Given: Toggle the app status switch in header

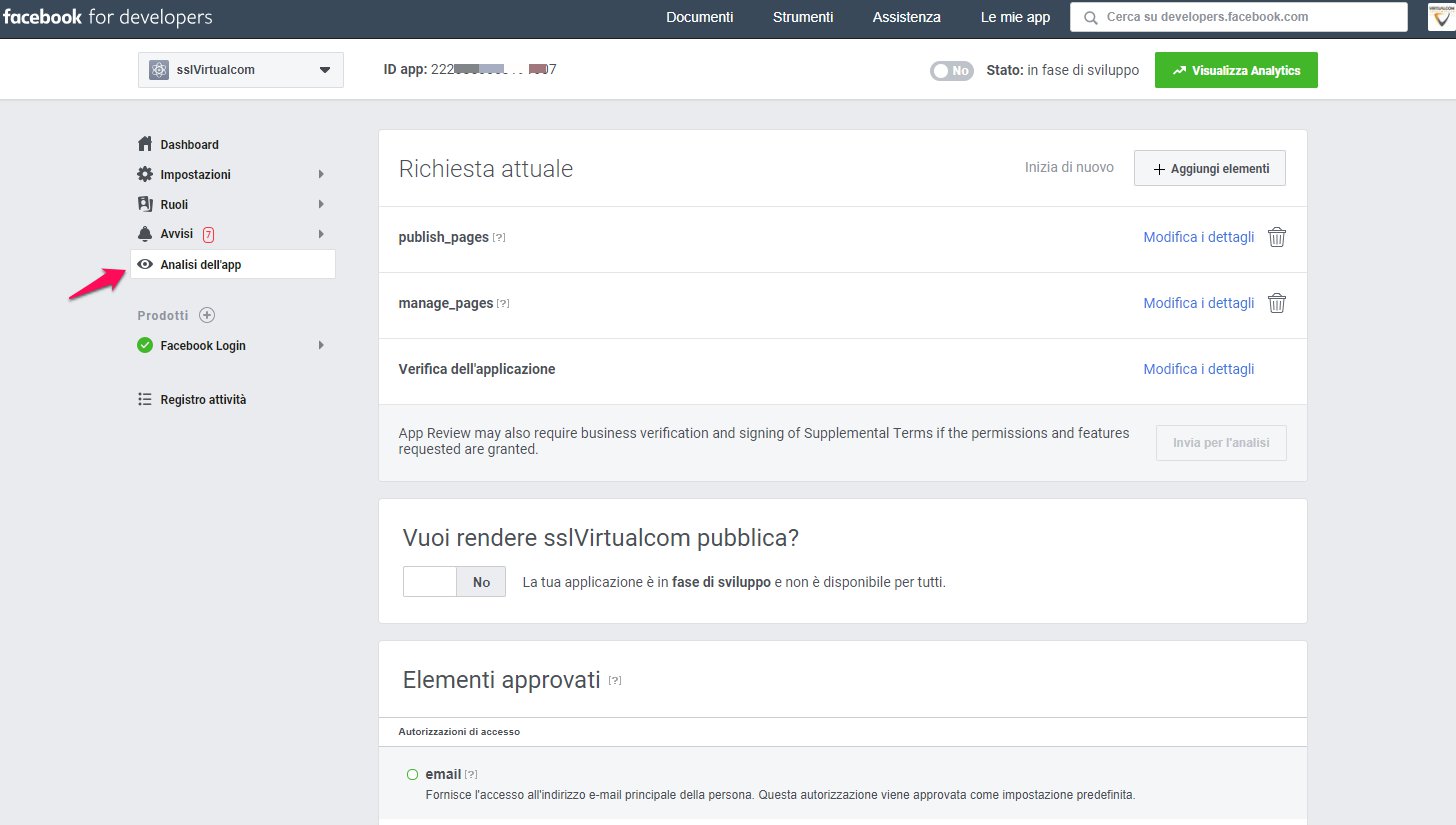Looking at the screenshot, I should [x=951, y=71].
